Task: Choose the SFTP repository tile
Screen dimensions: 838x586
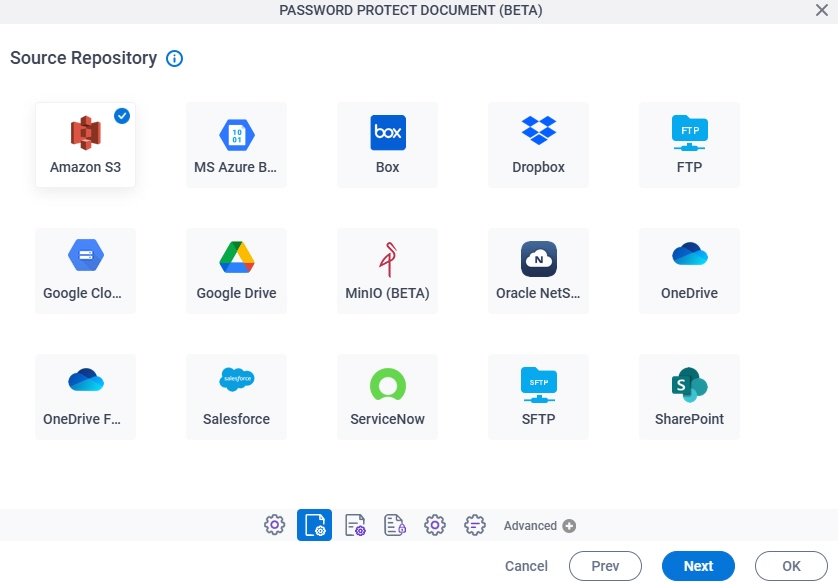Action: pyautogui.click(x=538, y=397)
